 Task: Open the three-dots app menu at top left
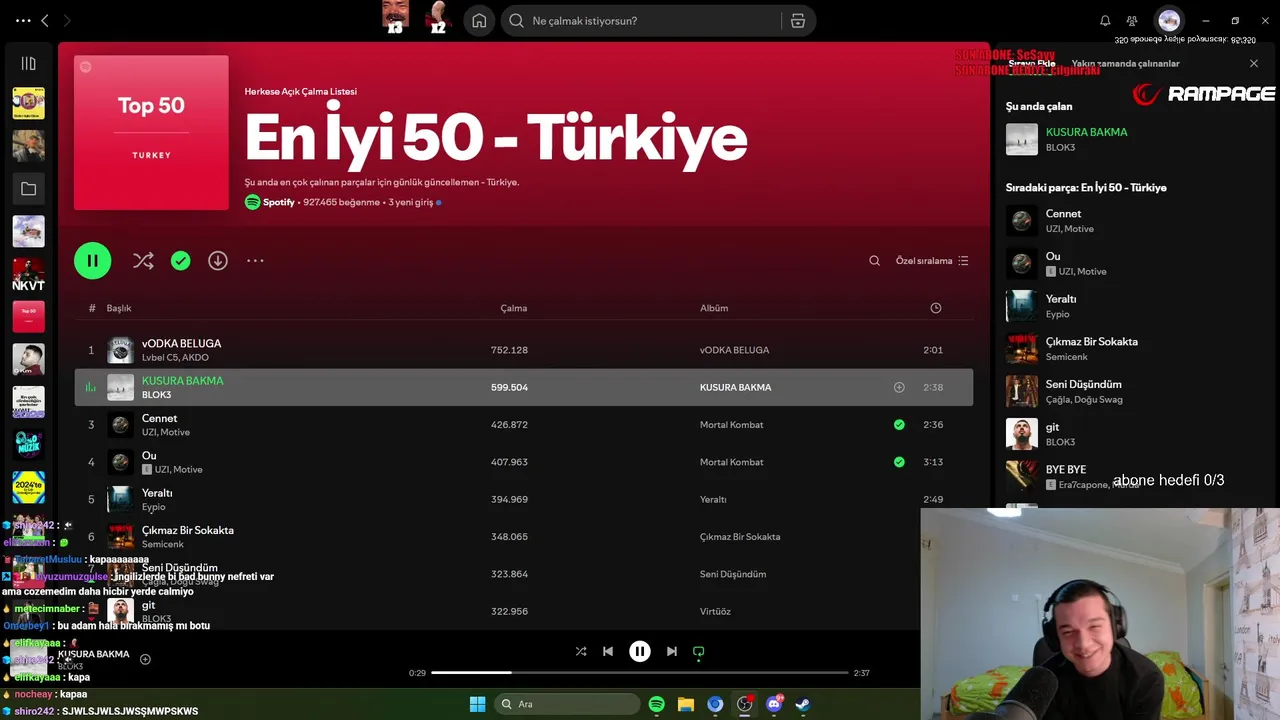coord(23,20)
